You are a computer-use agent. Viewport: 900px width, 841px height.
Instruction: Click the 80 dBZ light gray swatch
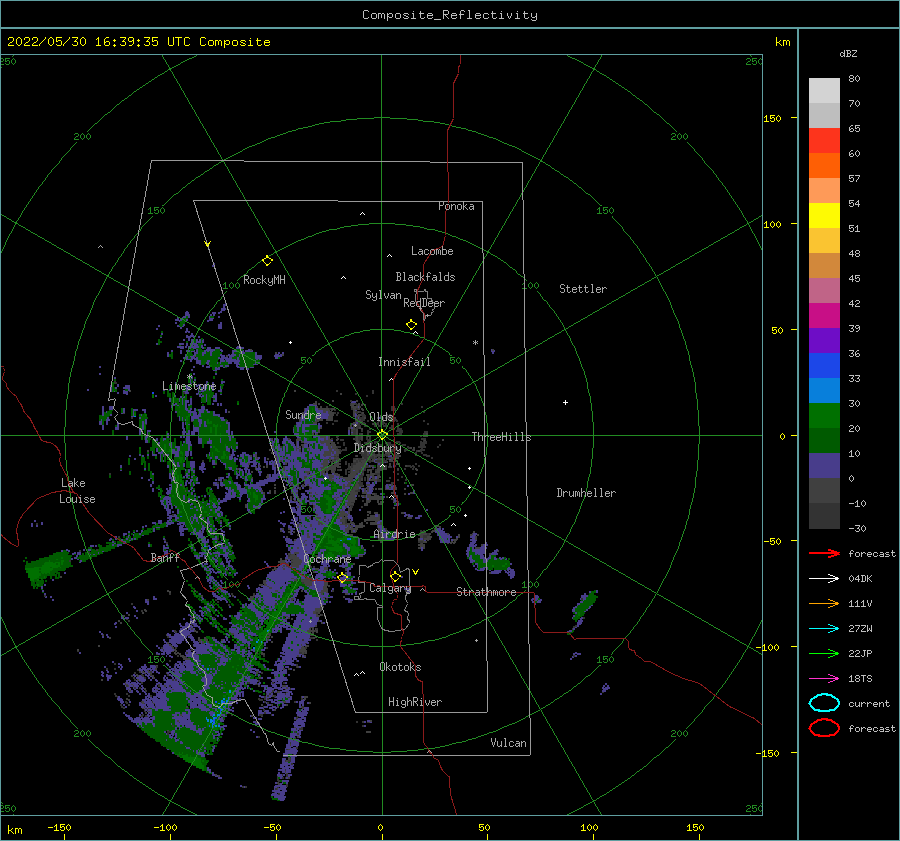pos(824,91)
